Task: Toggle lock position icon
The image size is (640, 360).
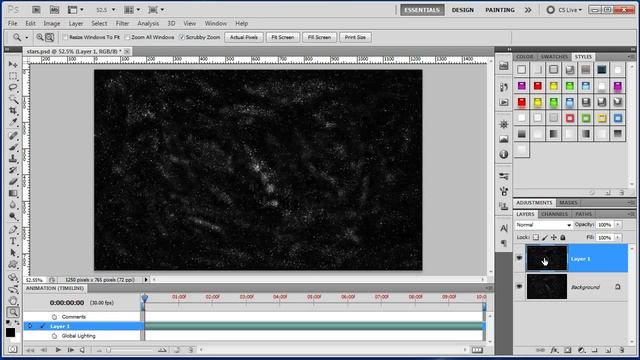Action: (553, 237)
